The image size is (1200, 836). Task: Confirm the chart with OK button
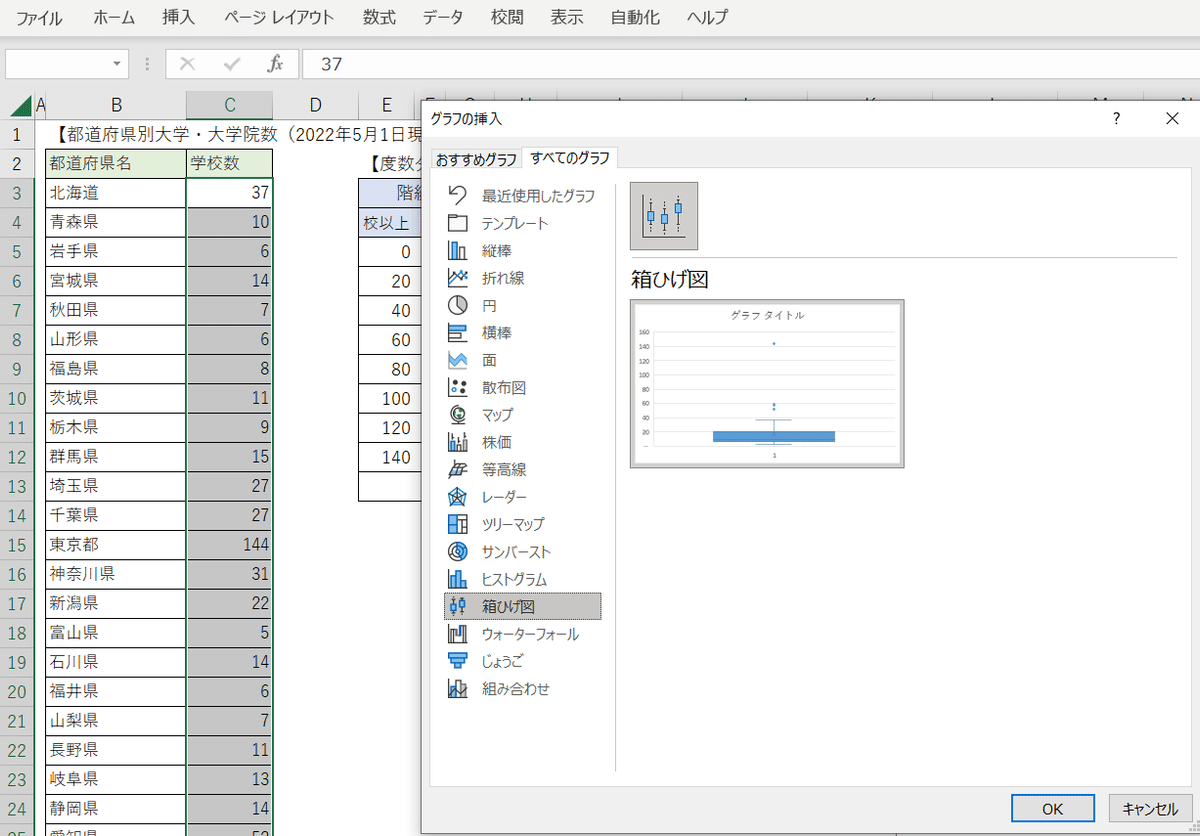pos(1052,808)
